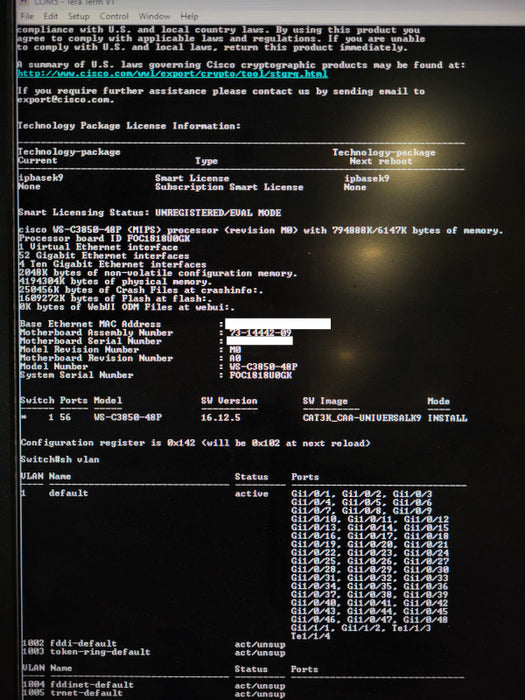Click the WS-C3850-48P model number value
The width and height of the screenshot is (525, 700).
pos(263,367)
